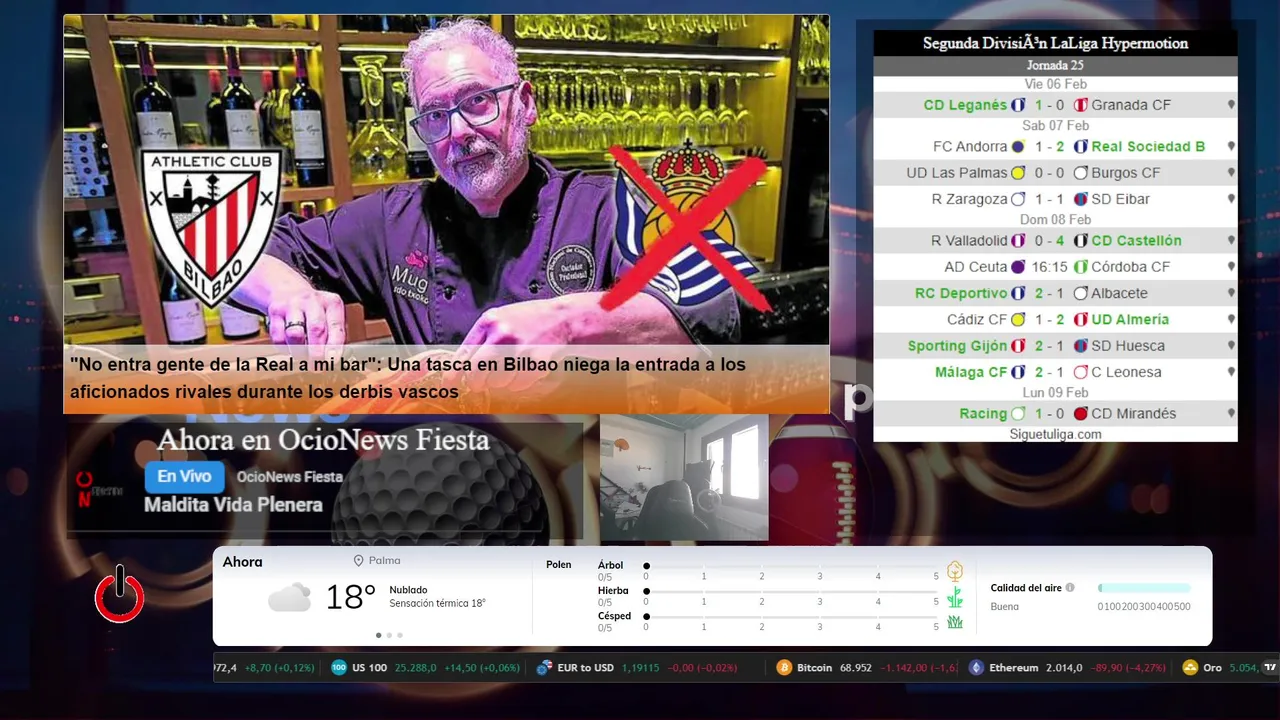
Task: Click the Palma location label
Action: [x=384, y=561]
